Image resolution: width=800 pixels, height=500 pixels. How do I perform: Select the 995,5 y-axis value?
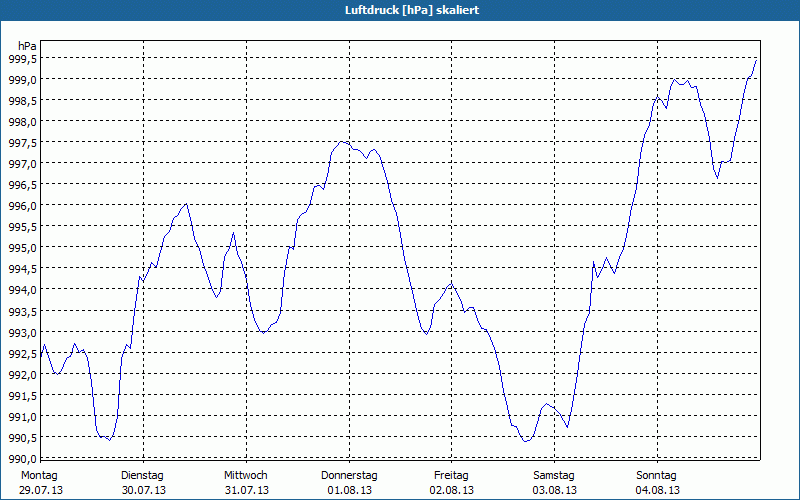[22, 227]
